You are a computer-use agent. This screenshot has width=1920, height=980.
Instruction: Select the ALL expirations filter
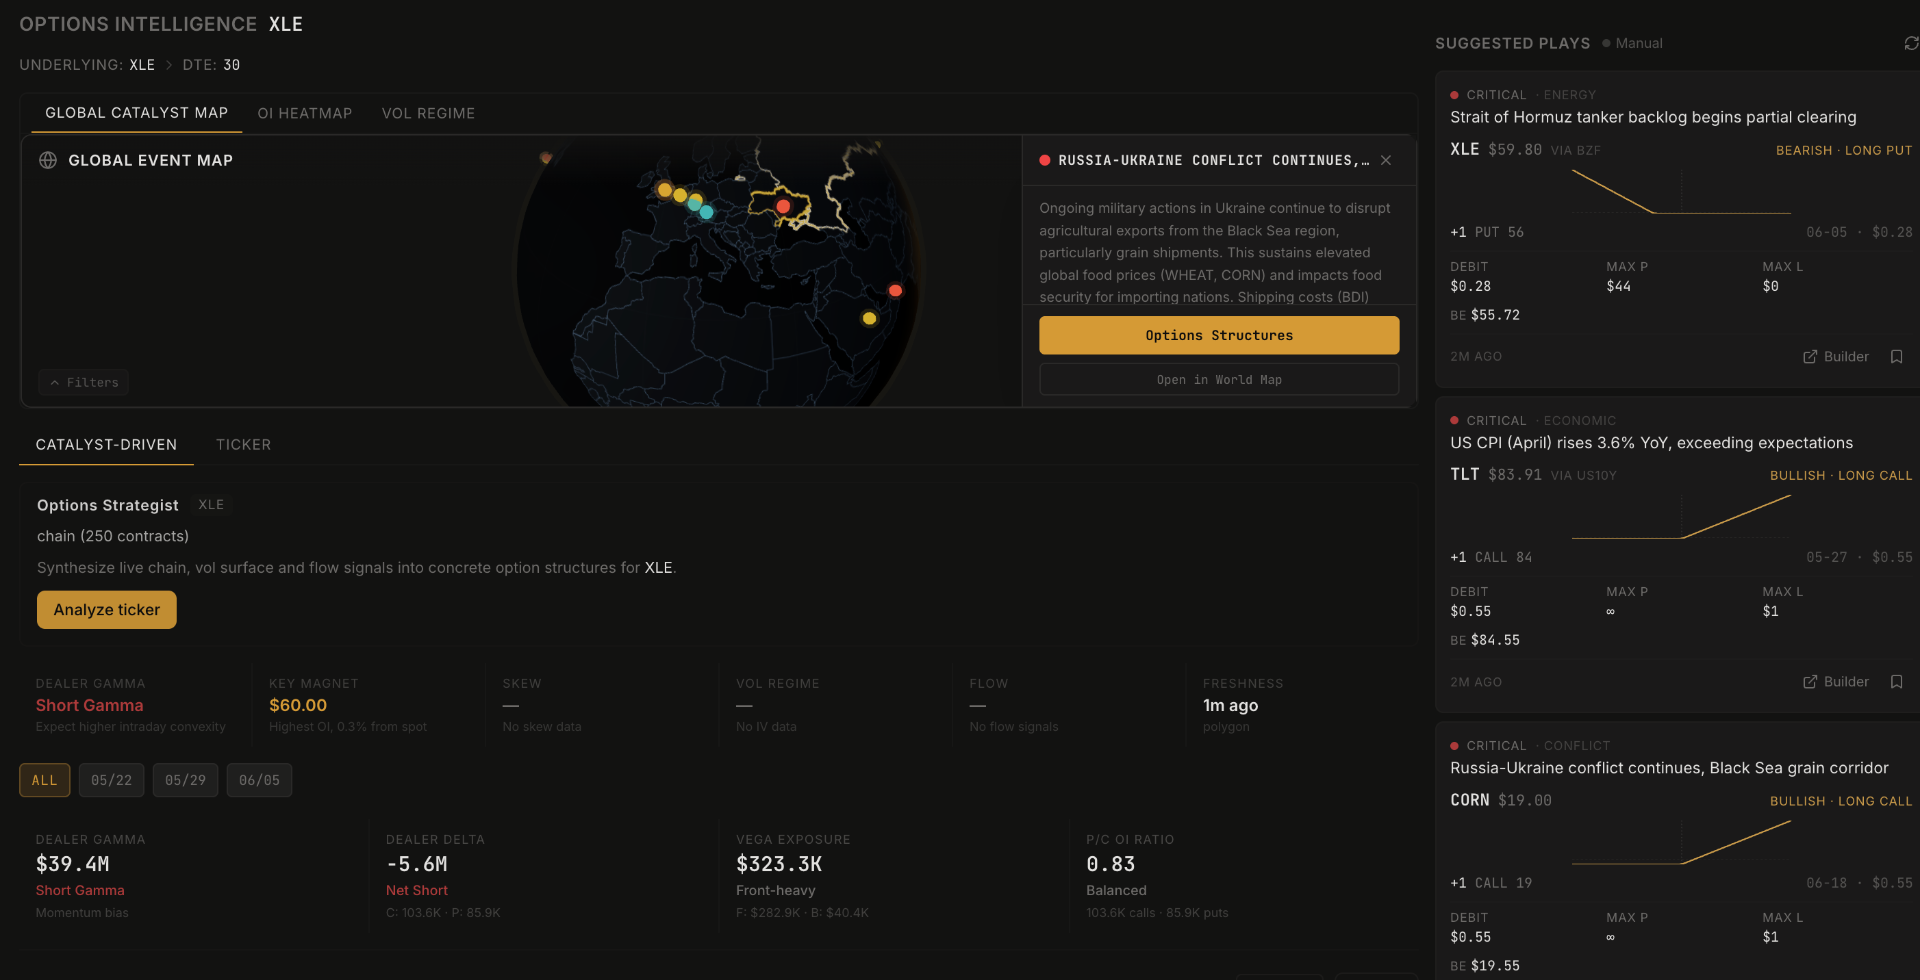[x=45, y=780]
